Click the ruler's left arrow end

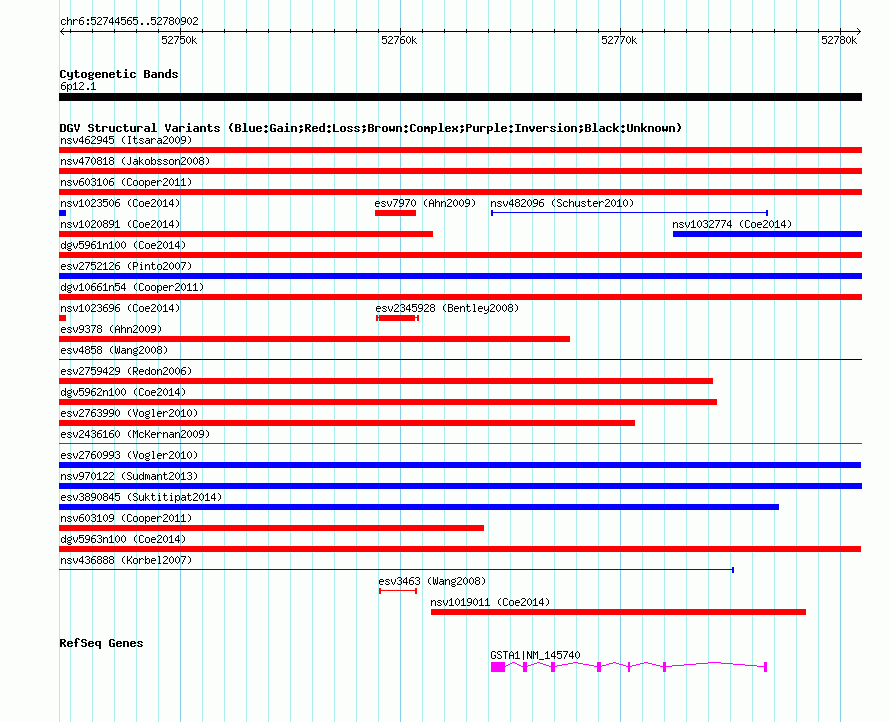(x=62, y=31)
